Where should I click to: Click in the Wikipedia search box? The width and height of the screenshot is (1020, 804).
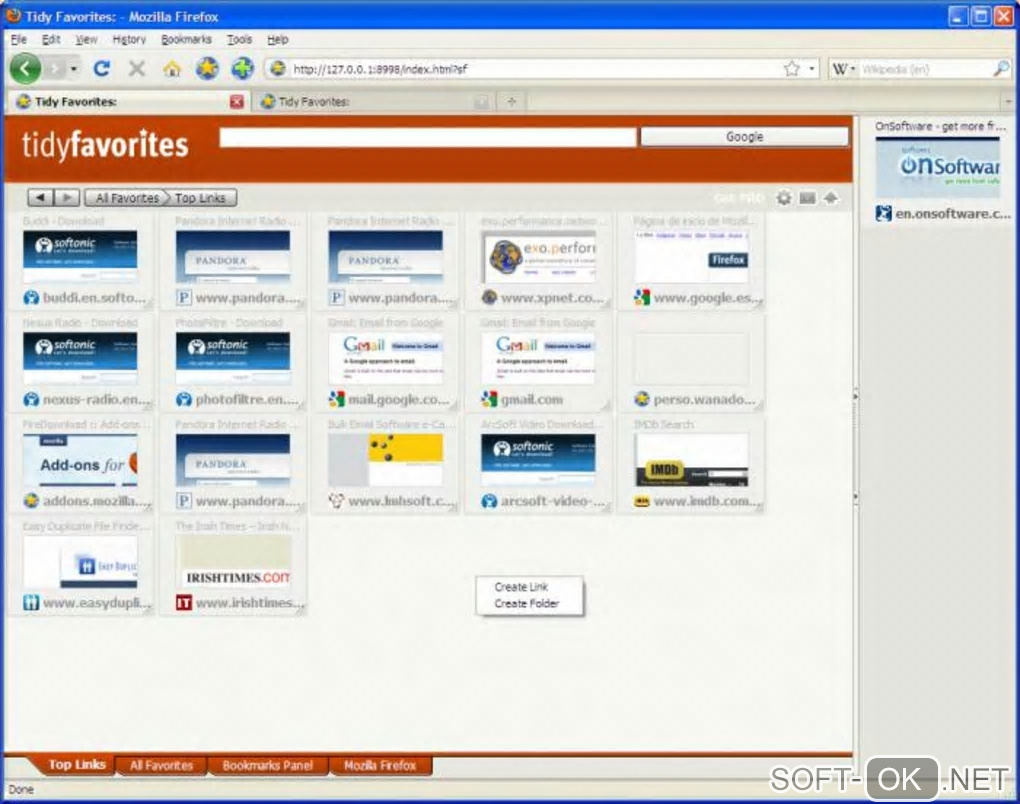tap(925, 68)
